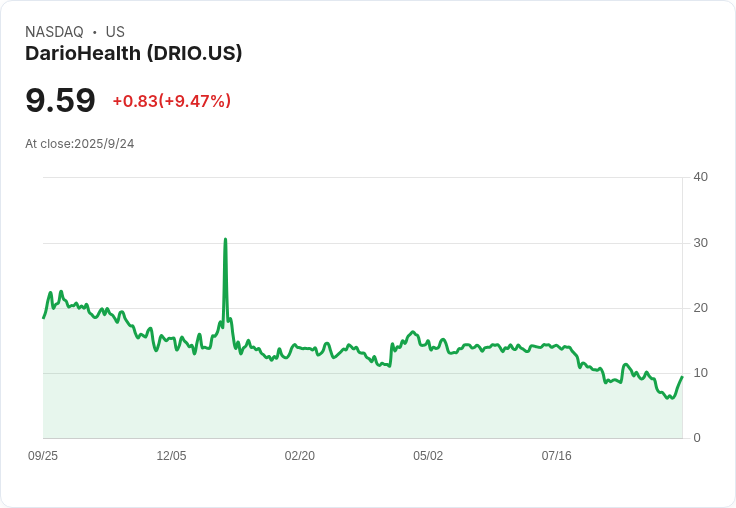The image size is (736, 508).
Task: Pick the 10 price axis label
Action: 700,373
